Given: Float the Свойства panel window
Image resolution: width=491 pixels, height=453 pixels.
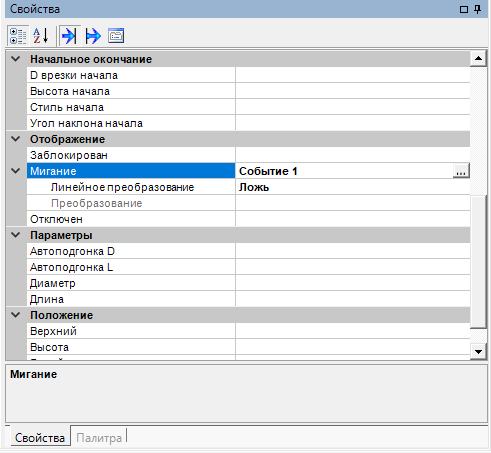Looking at the screenshot, I should pyautogui.click(x=464, y=9).
